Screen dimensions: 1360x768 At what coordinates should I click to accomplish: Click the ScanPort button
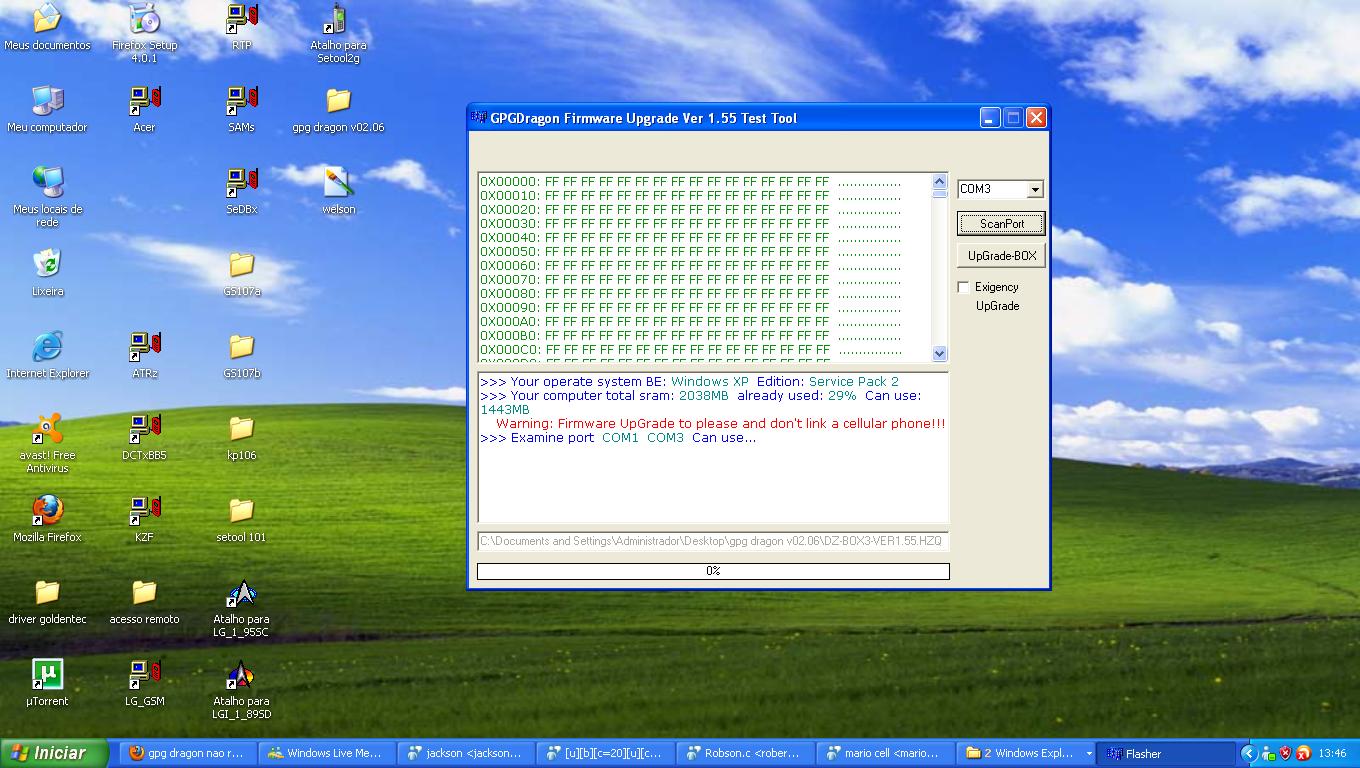[1001, 223]
